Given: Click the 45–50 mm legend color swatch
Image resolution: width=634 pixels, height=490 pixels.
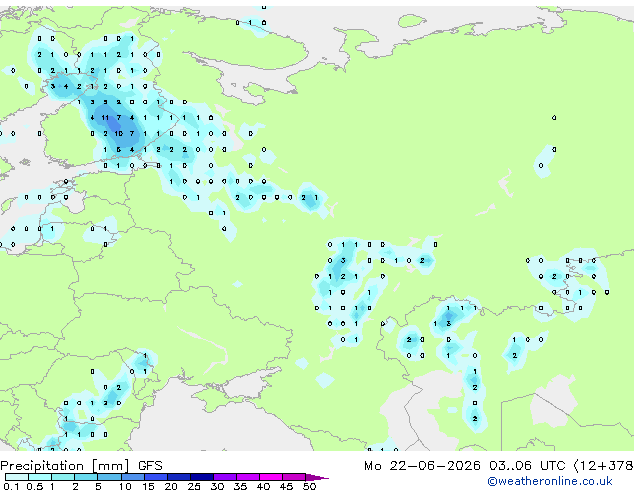Looking at the screenshot, I should click(x=294, y=477).
